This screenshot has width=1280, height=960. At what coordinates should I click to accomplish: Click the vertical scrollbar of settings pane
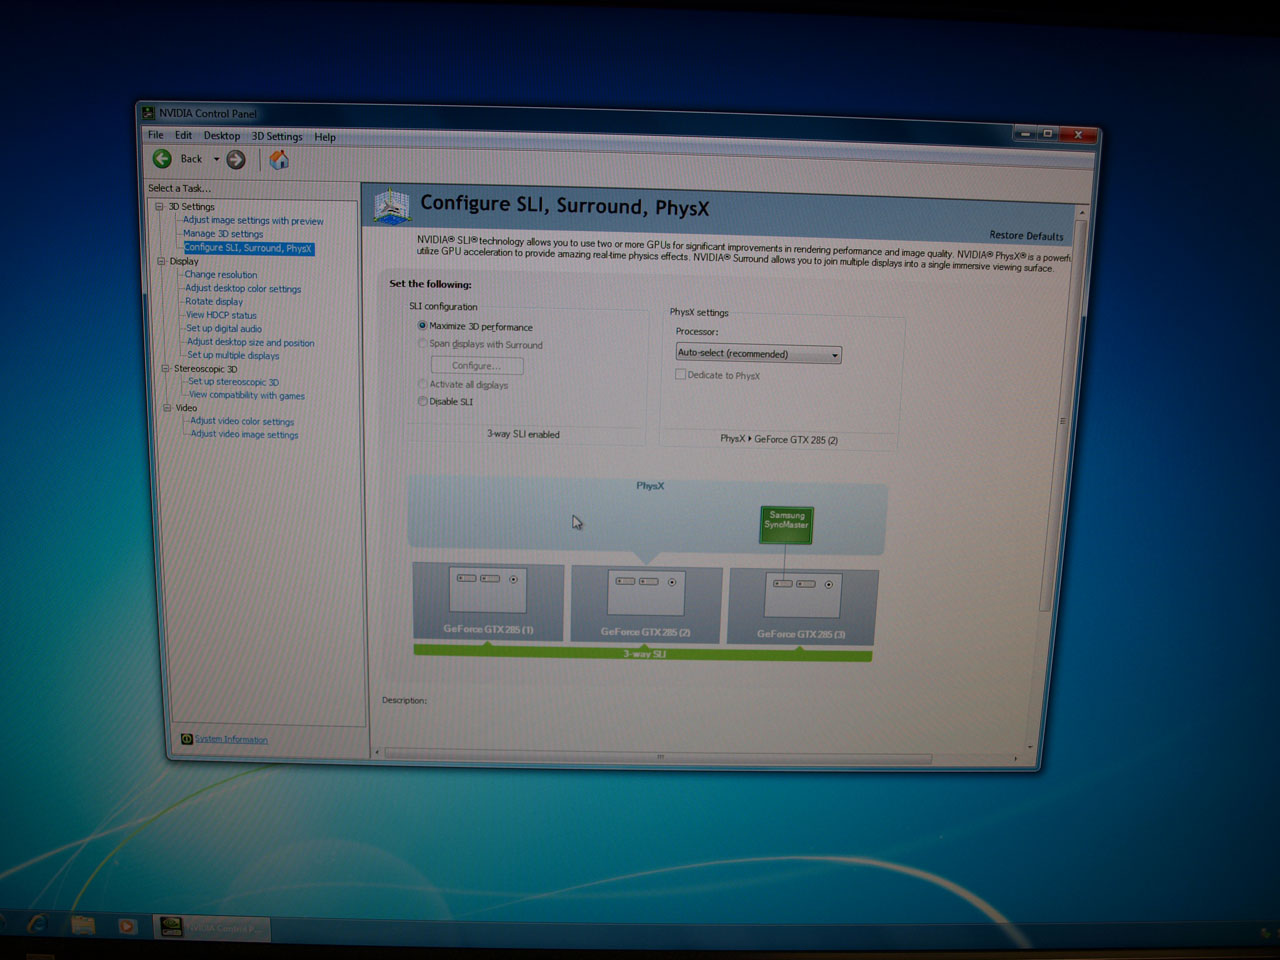tap(1062, 420)
